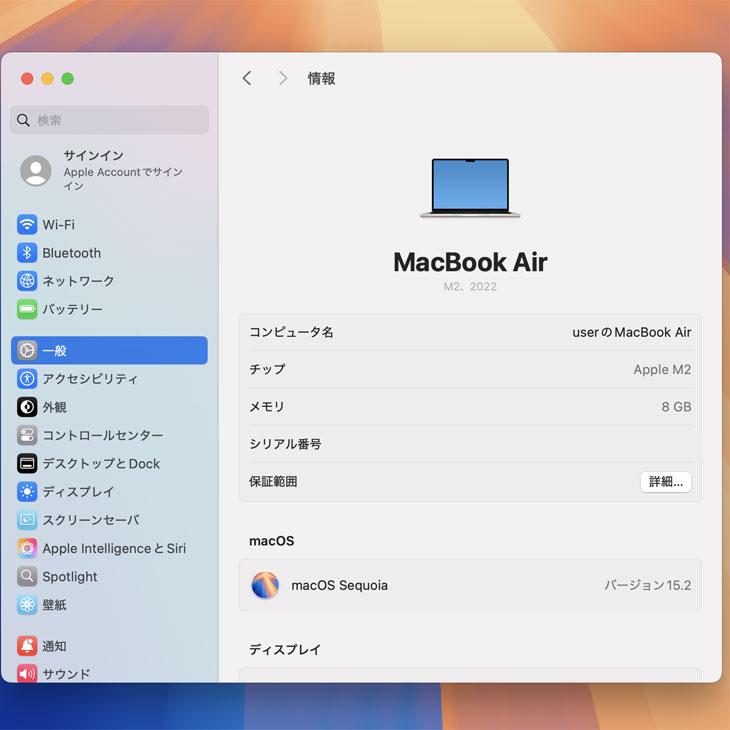Click the バッテリー battery icon
Viewport: 730px width, 730px height.
click(x=27, y=309)
